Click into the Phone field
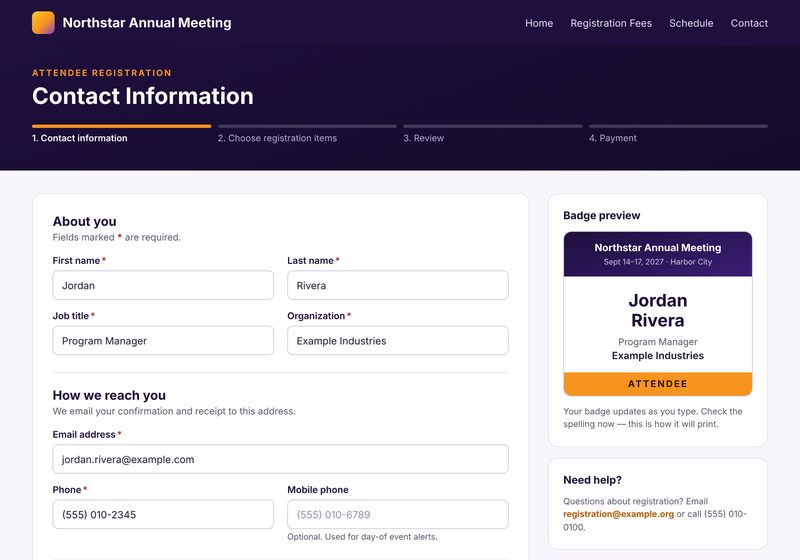800x560 pixels. pyautogui.click(x=163, y=514)
